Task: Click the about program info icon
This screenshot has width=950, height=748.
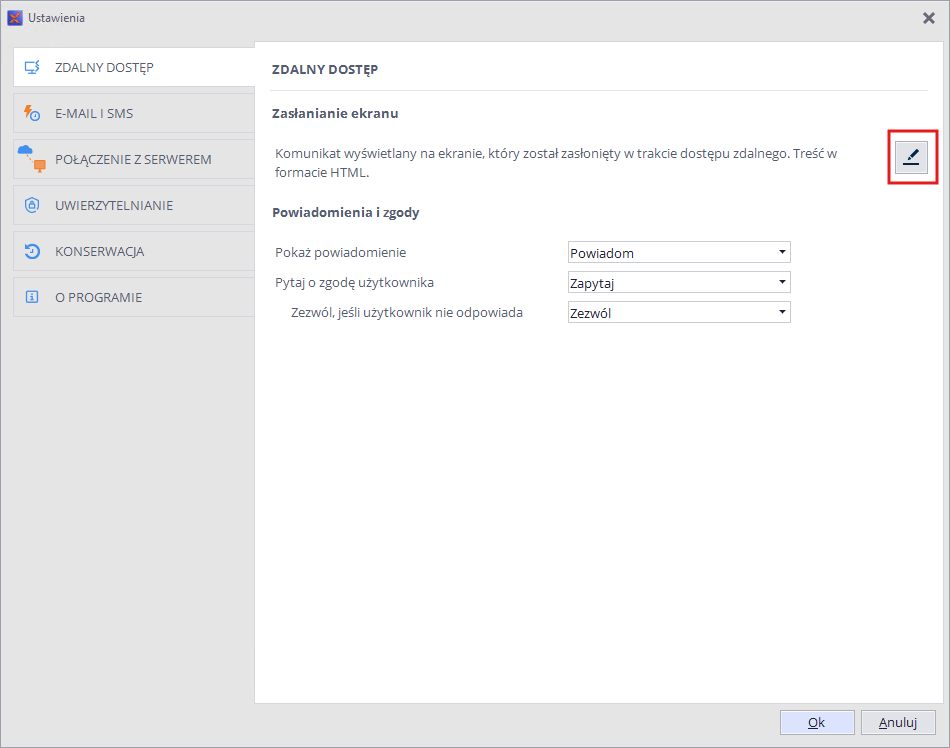Action: 32,297
